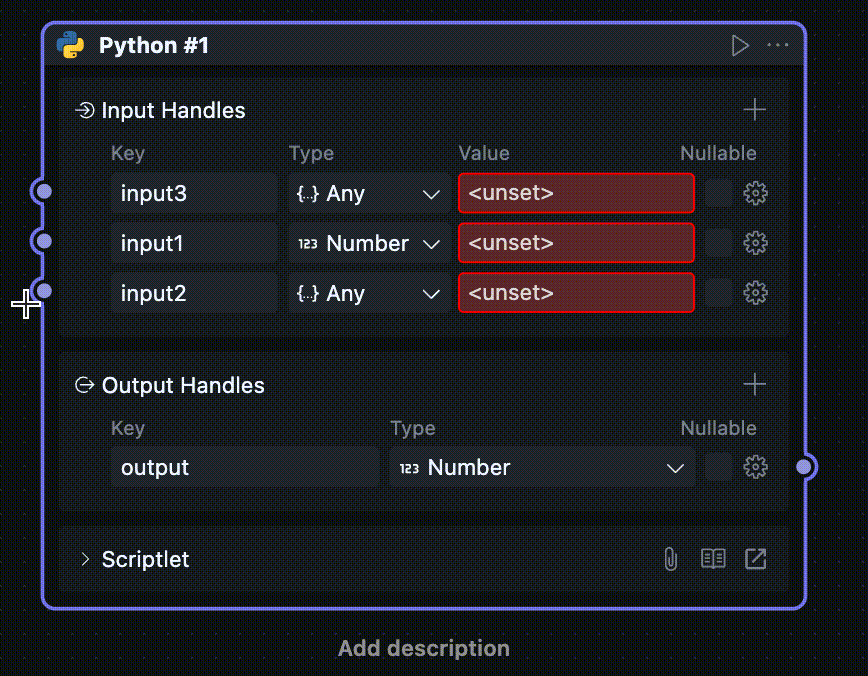Screen dimensions: 868x676
Task: Add a new output handle
Action: [x=755, y=385]
